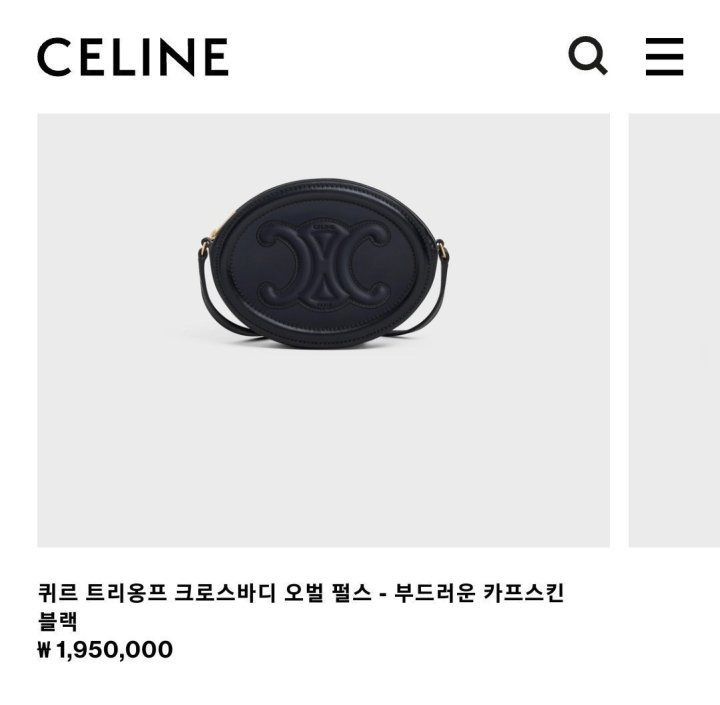
Task: Go home via the CELINE logo
Action: (133, 57)
